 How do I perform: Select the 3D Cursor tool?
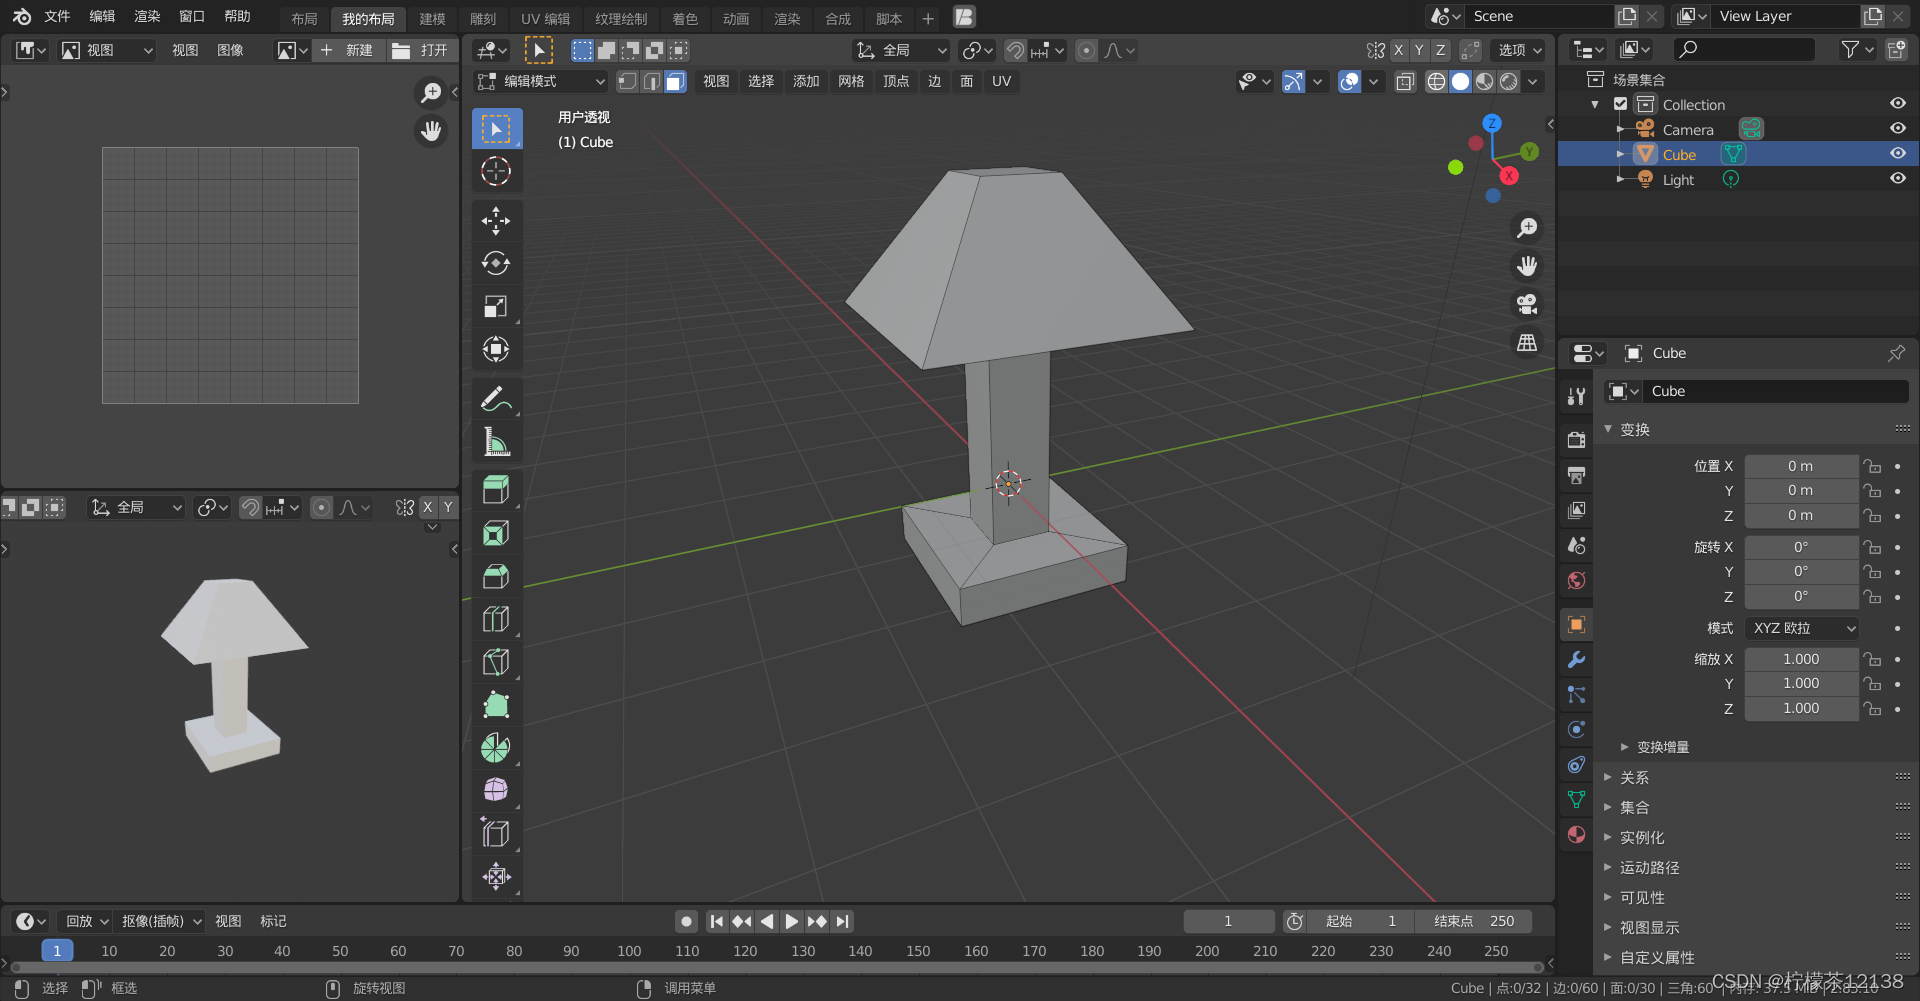click(x=496, y=172)
